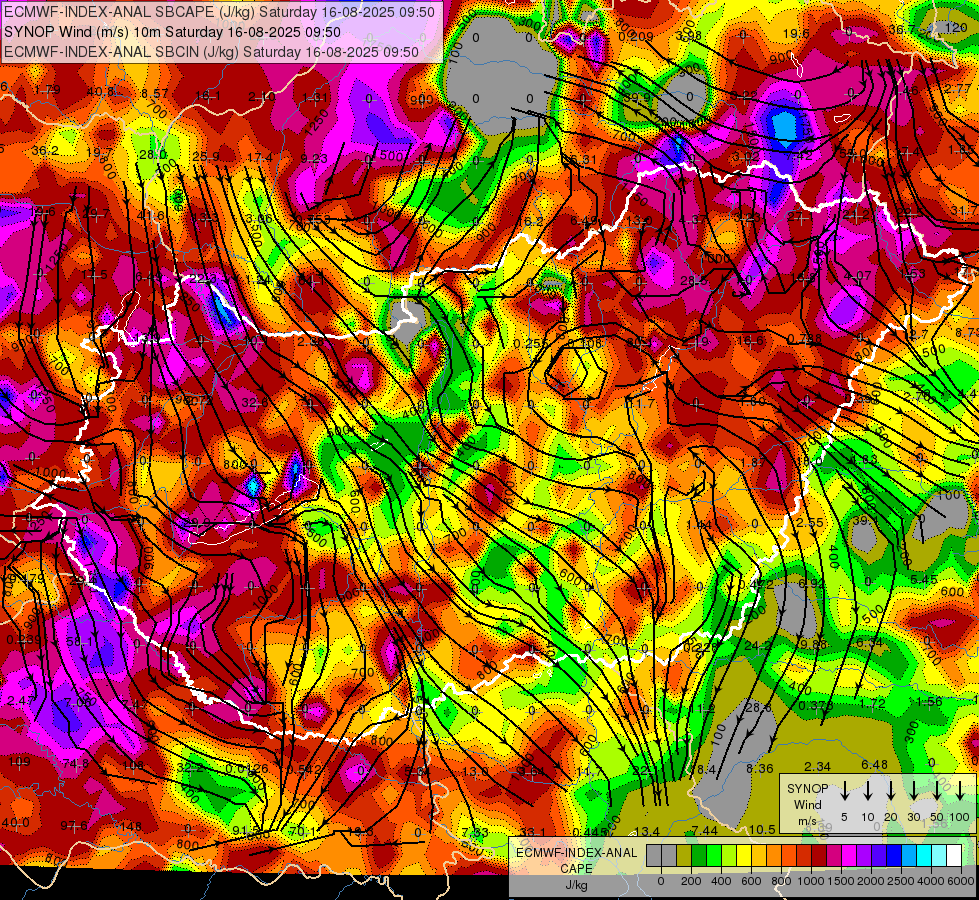The height and width of the screenshot is (900, 979).
Task: Click the 1500 tick label in CAPE legend
Action: click(841, 881)
